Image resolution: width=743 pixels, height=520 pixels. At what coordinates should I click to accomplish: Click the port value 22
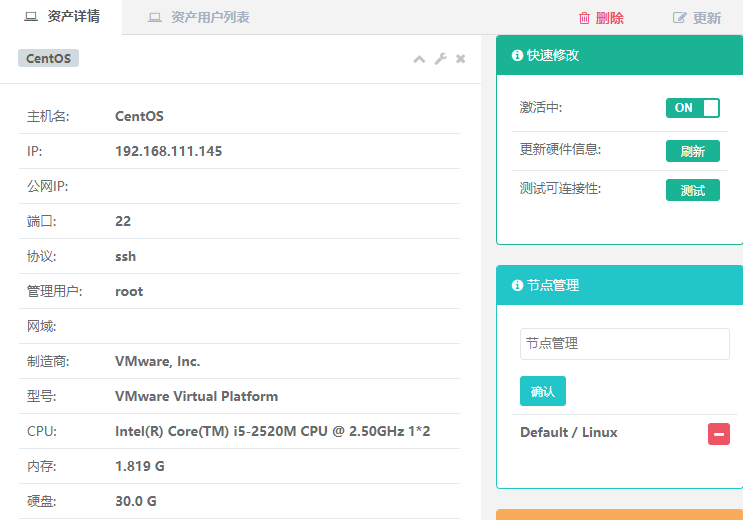point(123,221)
